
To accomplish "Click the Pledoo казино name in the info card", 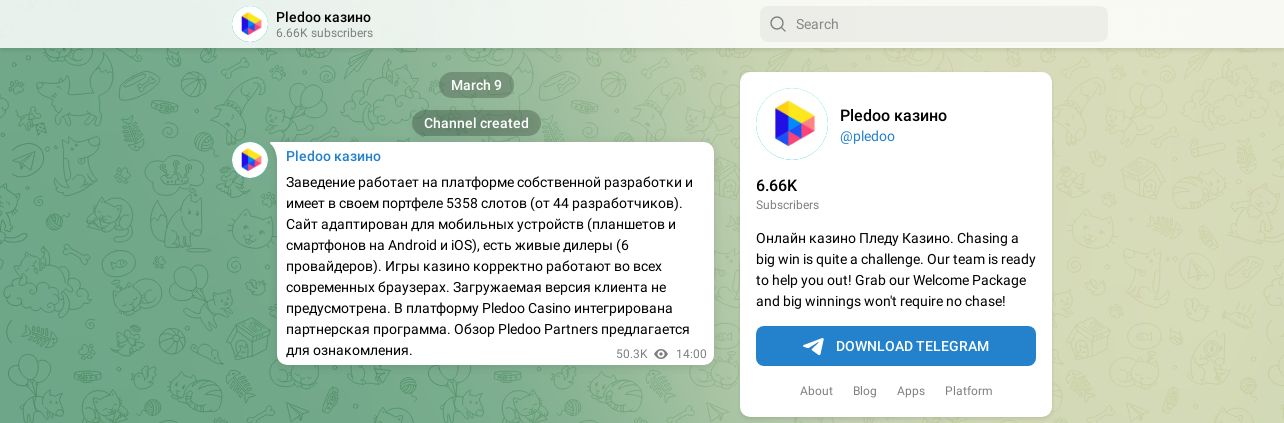I will [893, 115].
